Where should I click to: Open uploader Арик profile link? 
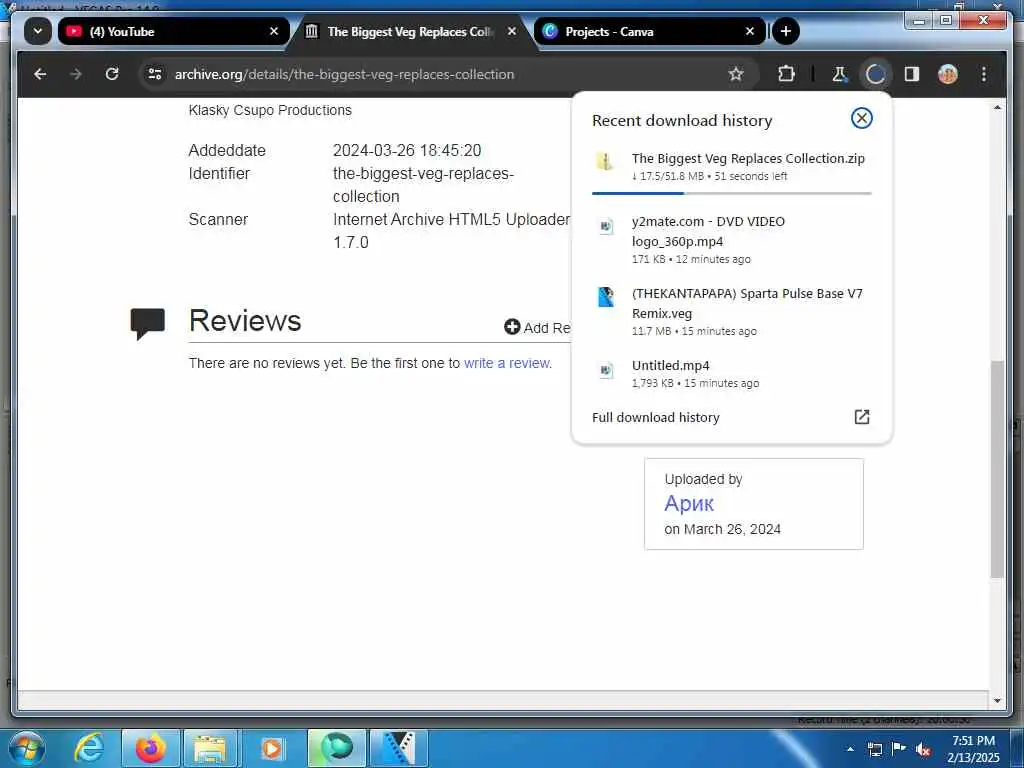(x=689, y=504)
